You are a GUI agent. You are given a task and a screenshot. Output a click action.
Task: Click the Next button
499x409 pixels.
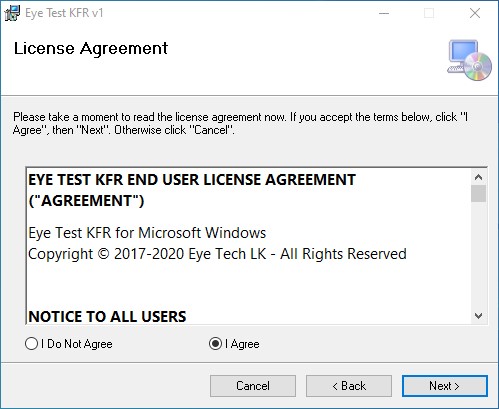pyautogui.click(x=445, y=386)
